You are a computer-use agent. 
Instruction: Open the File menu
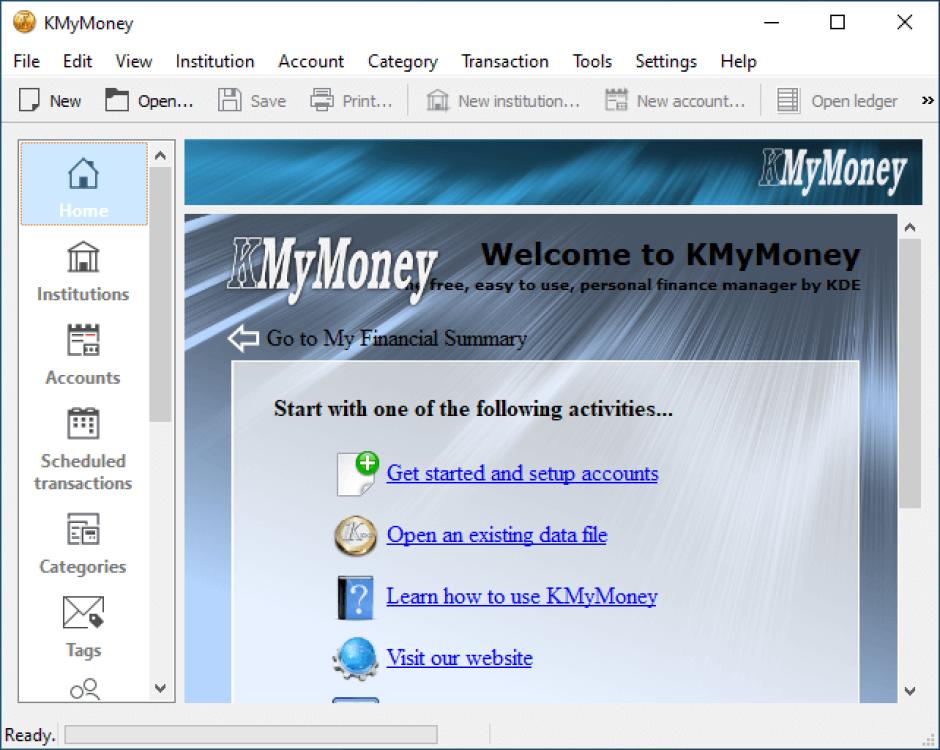coord(26,61)
